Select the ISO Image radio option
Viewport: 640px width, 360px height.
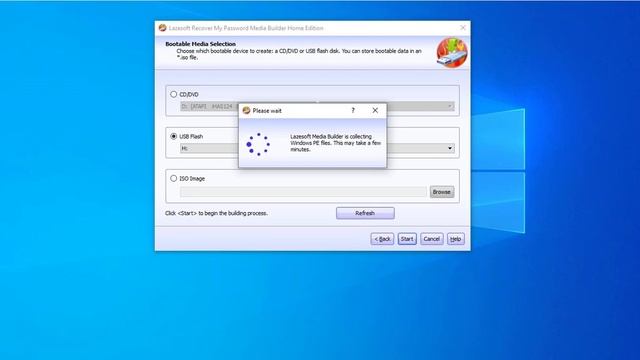tap(173, 178)
